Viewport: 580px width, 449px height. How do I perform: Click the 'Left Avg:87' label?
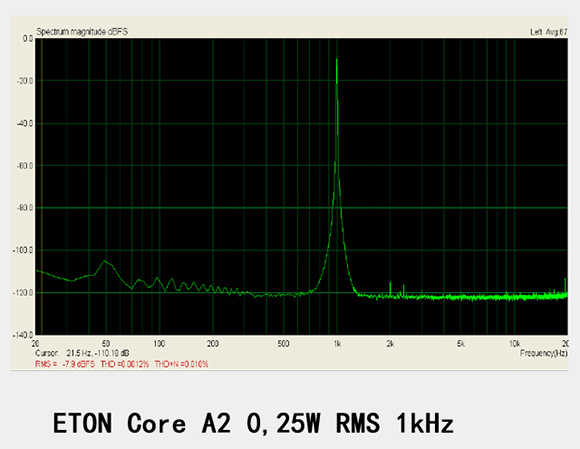(549, 32)
